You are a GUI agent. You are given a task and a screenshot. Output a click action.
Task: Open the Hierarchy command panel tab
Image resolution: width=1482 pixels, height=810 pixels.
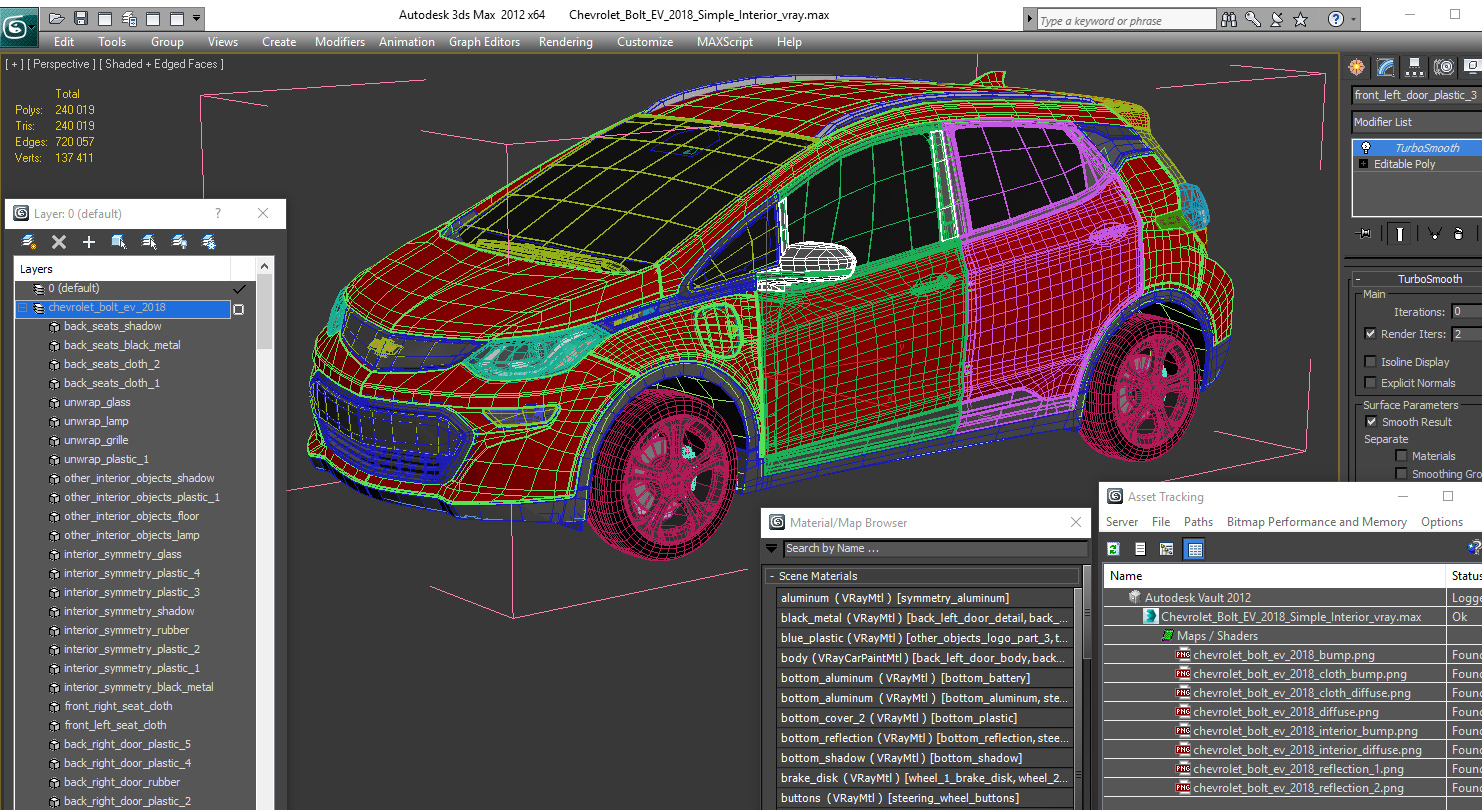tap(1414, 67)
